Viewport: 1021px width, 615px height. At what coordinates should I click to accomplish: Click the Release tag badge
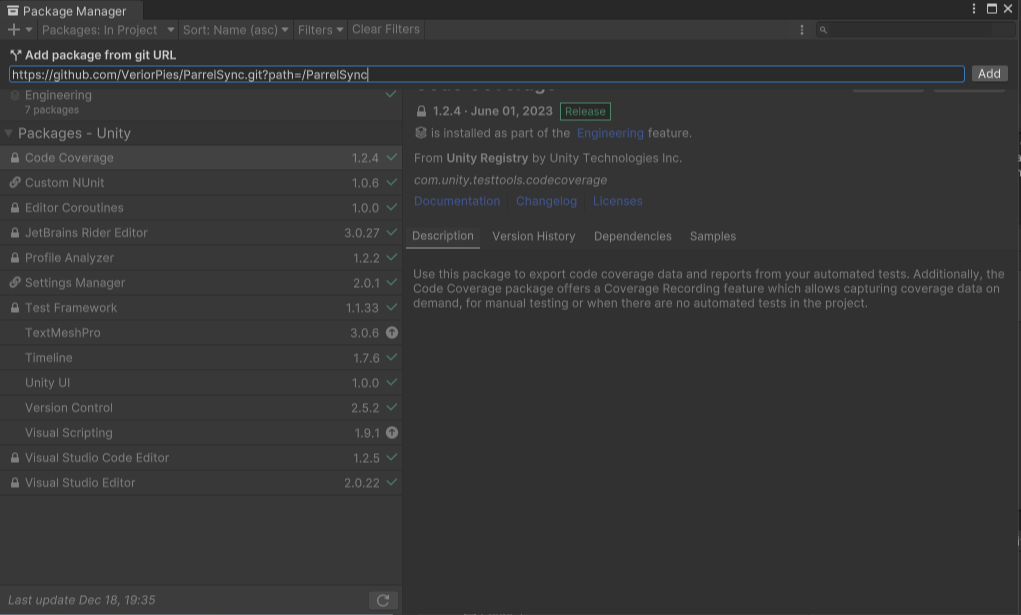pos(585,111)
